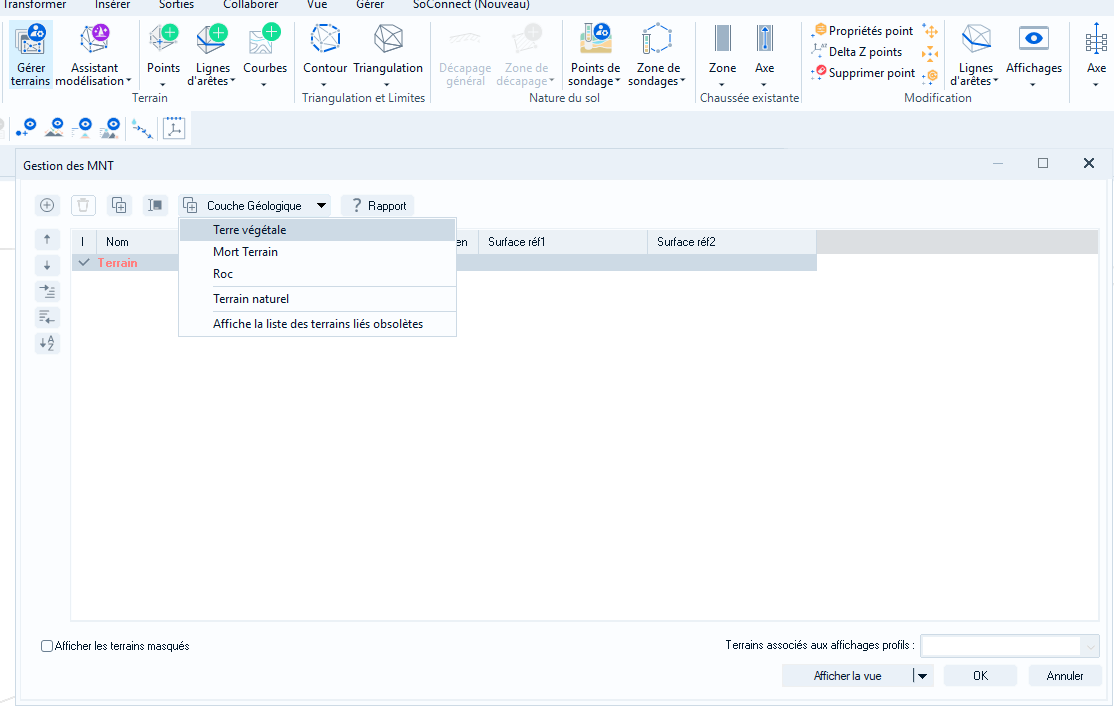1114x707 pixels.
Task: Open Points de sondage tool
Action: (x=595, y=55)
